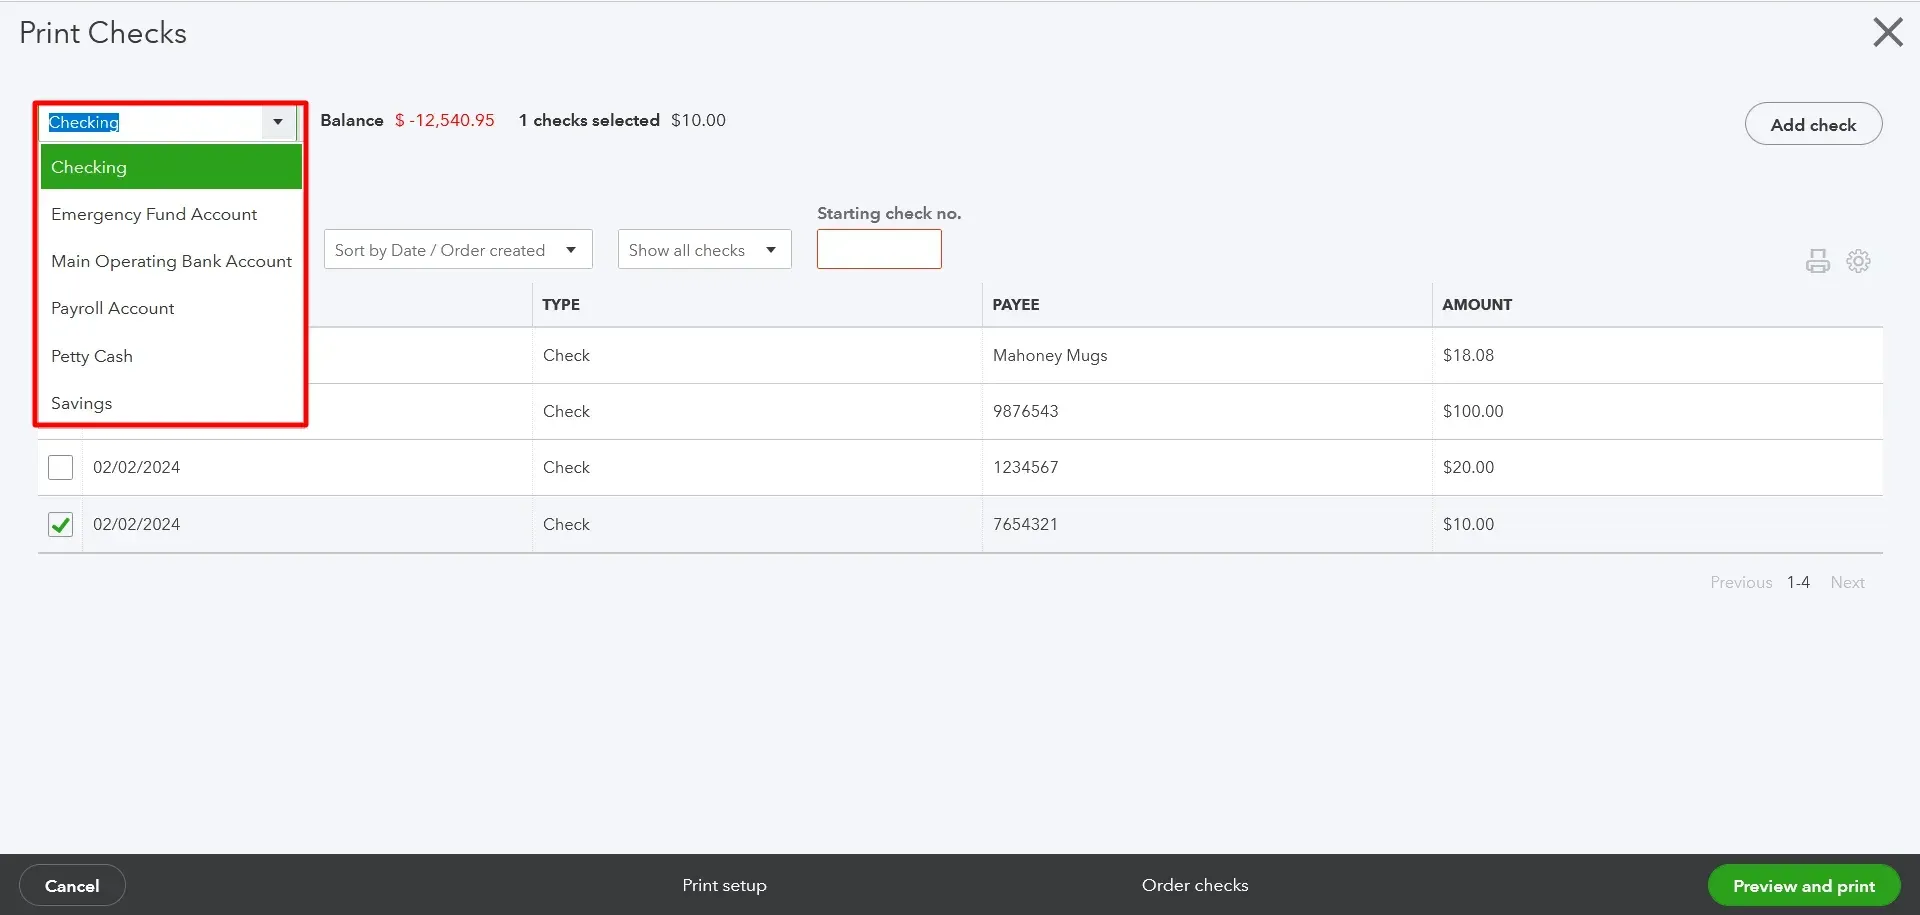Click the PAYEE column header

(x=1016, y=304)
